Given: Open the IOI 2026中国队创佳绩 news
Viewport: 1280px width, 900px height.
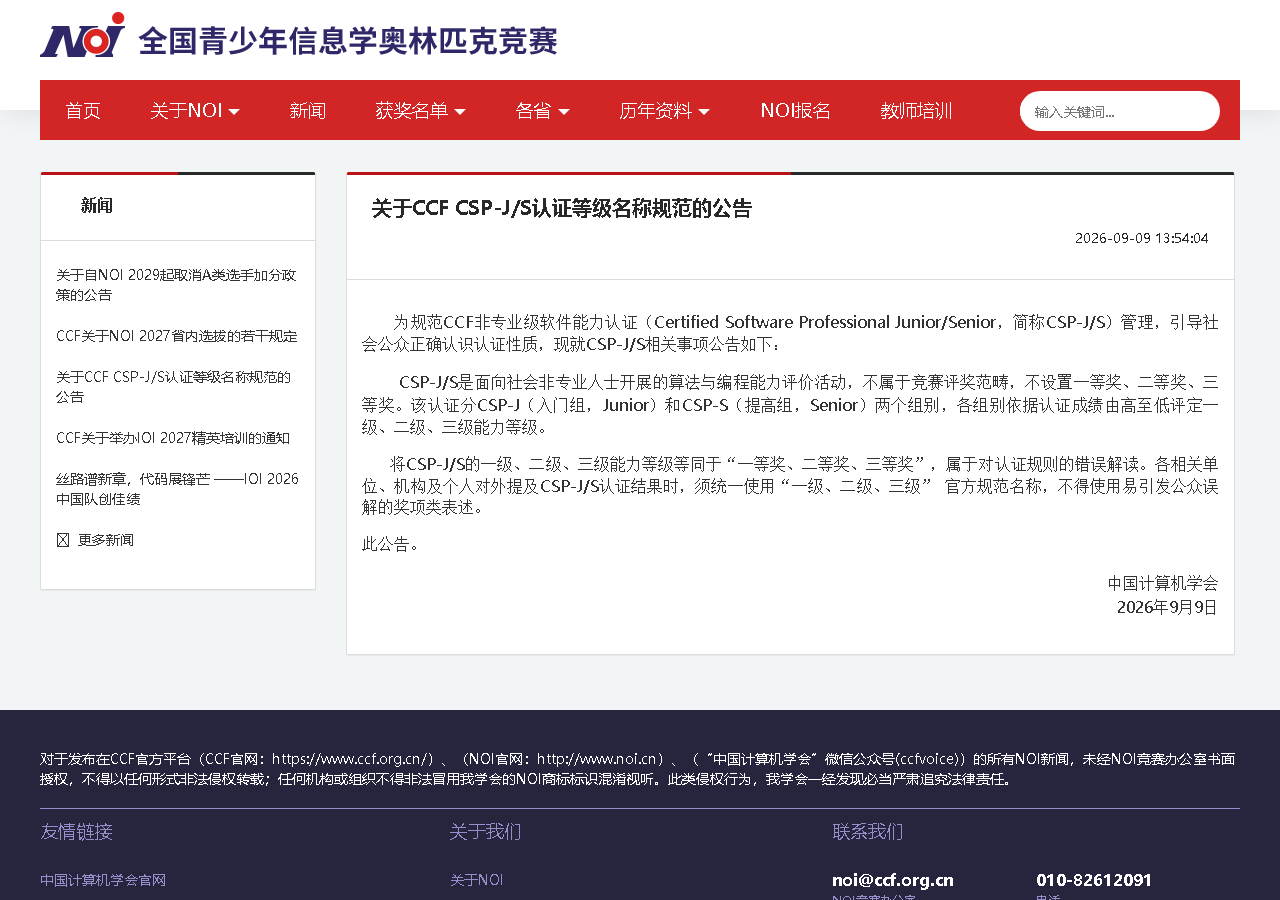Looking at the screenshot, I should coord(177,489).
